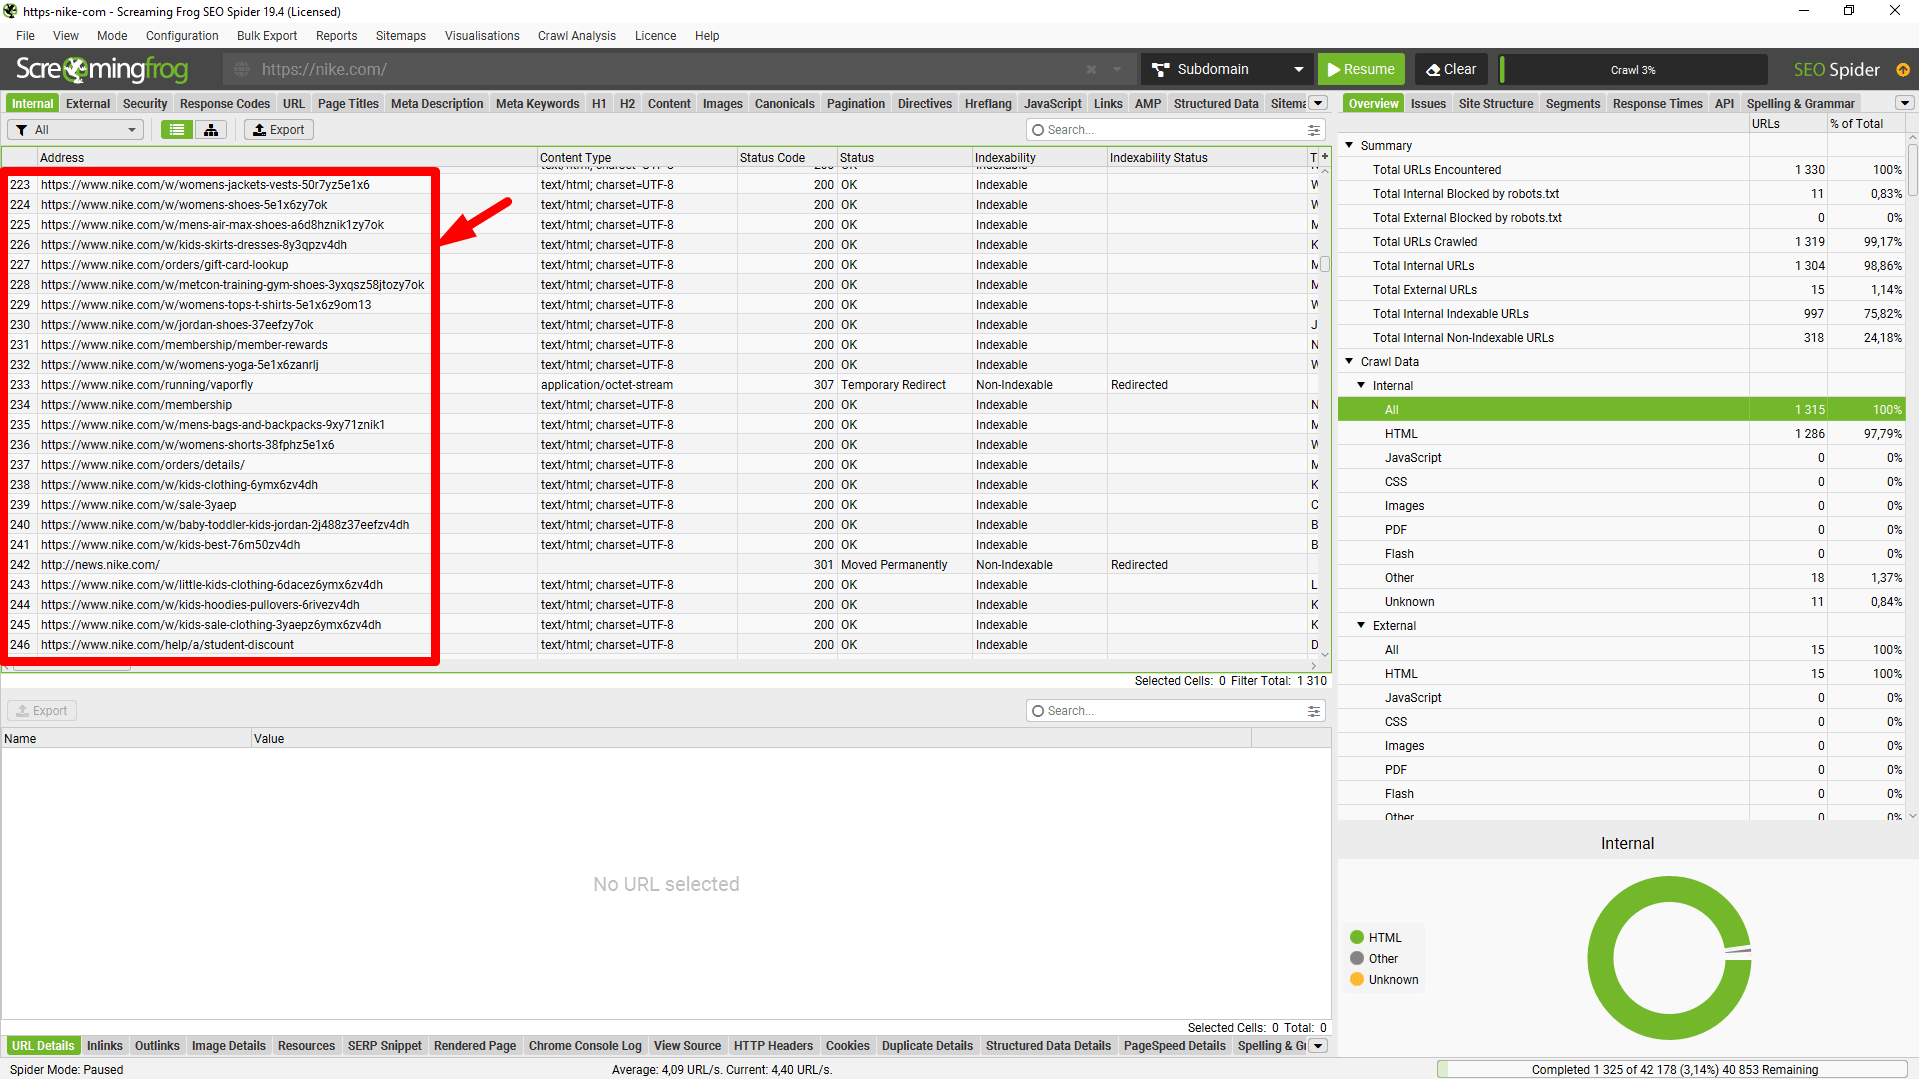Switch to Response Codes tab
The image size is (1919, 1079).
point(225,103)
